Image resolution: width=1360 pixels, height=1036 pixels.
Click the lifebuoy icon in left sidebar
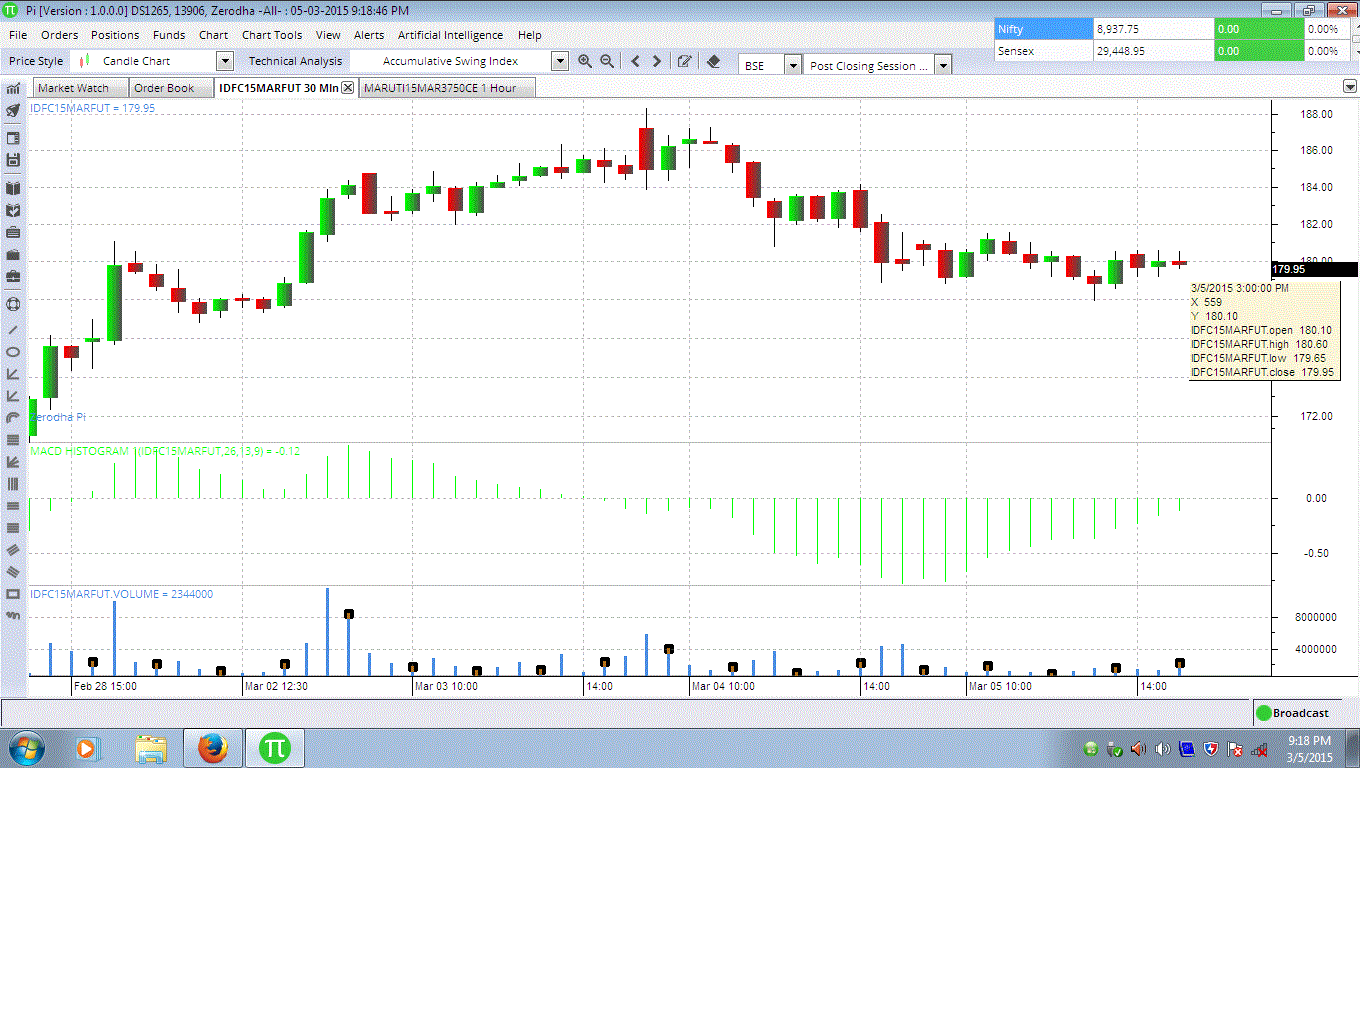click(x=13, y=304)
